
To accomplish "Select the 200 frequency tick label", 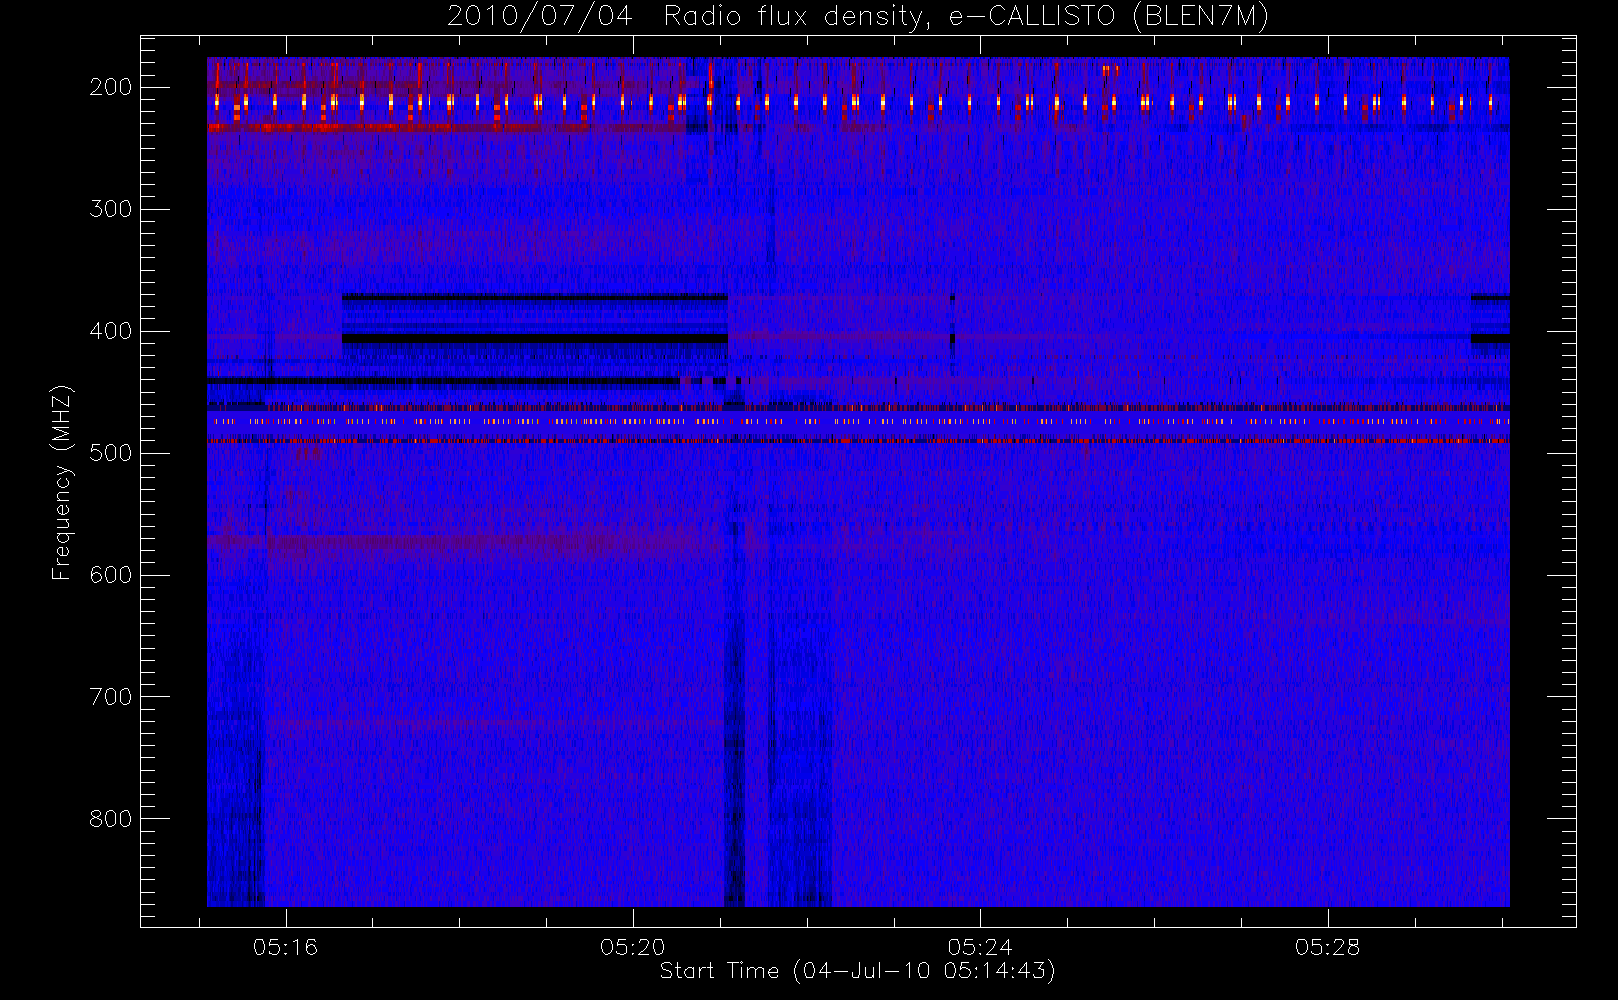I will click(110, 87).
